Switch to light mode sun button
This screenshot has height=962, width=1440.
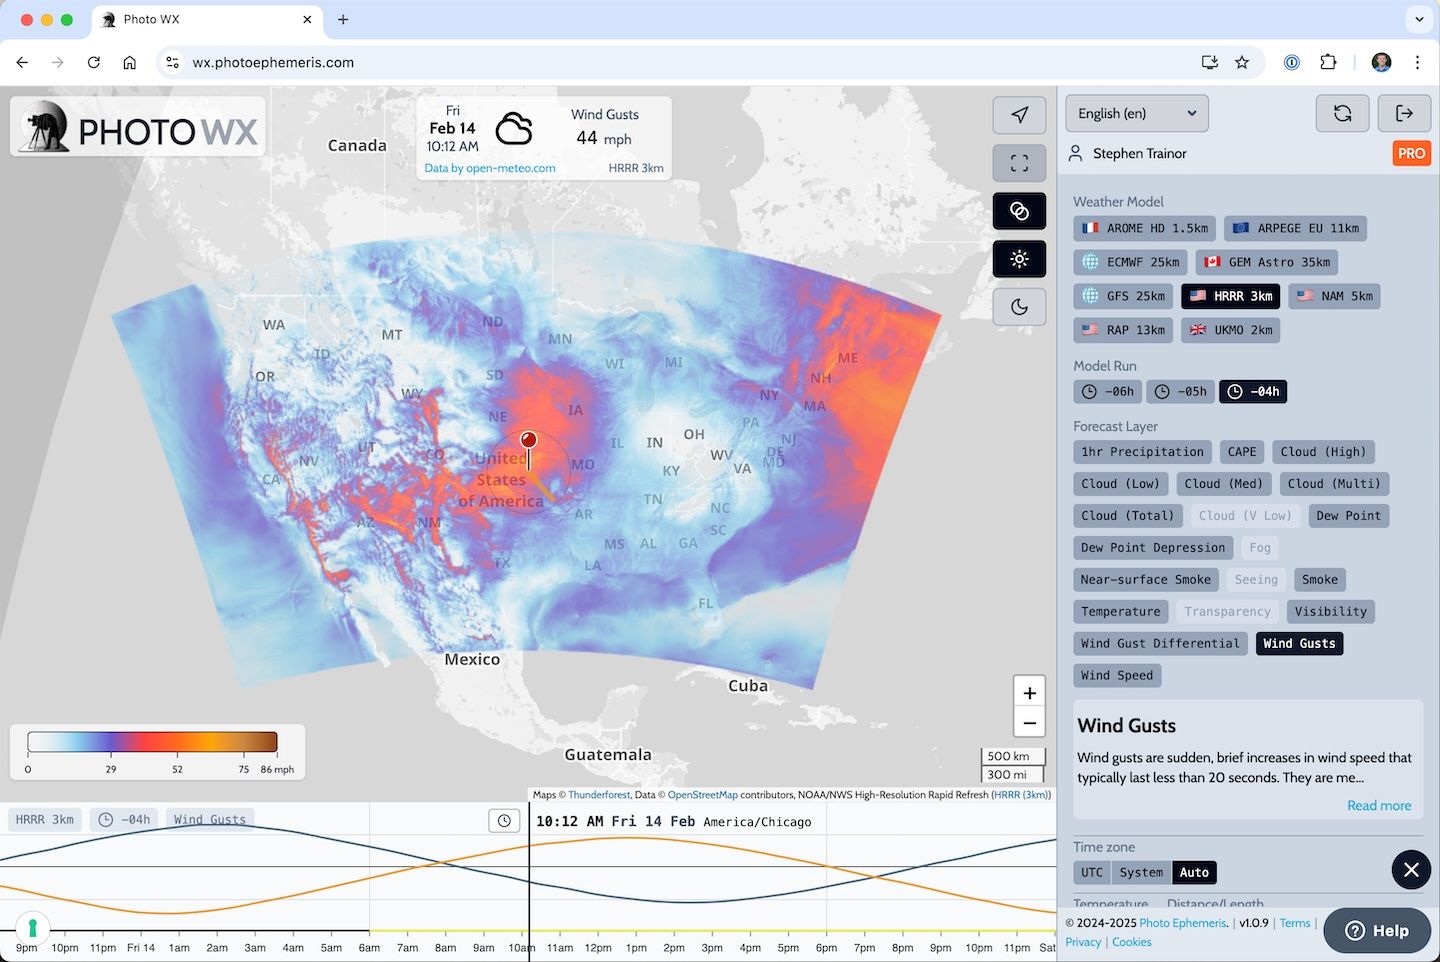point(1019,259)
